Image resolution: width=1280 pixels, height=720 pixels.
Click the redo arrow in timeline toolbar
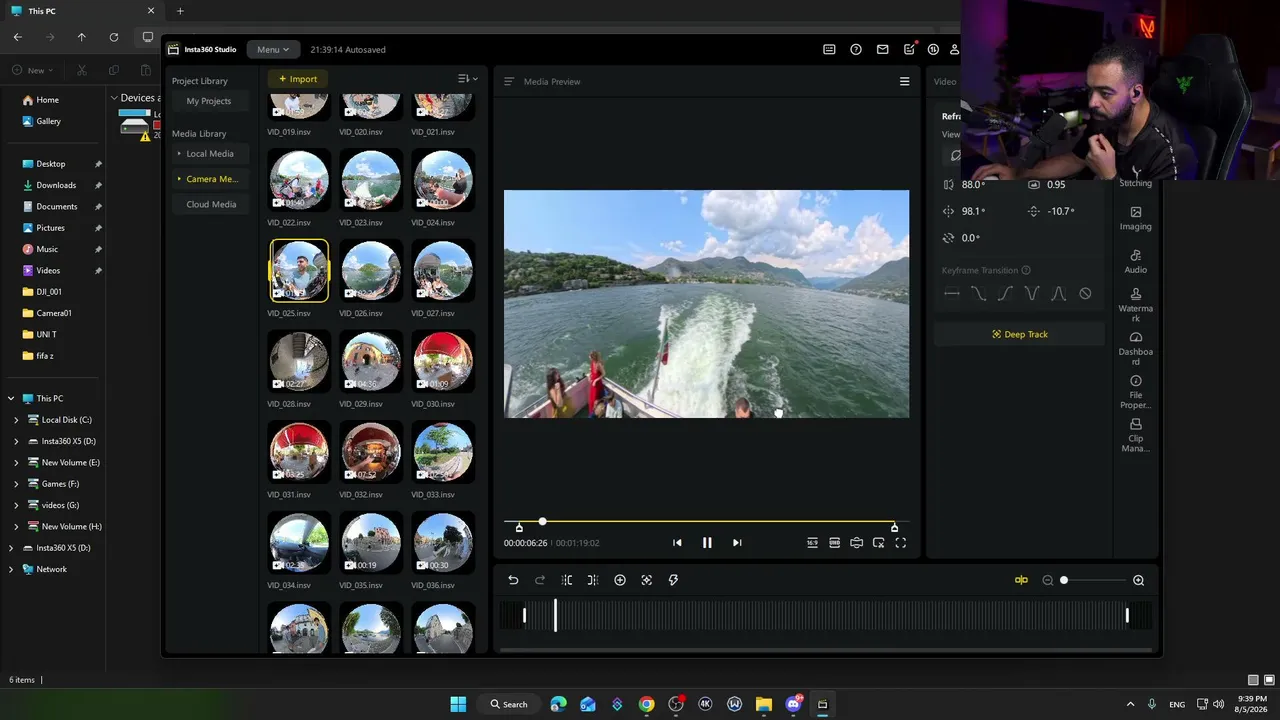click(540, 580)
